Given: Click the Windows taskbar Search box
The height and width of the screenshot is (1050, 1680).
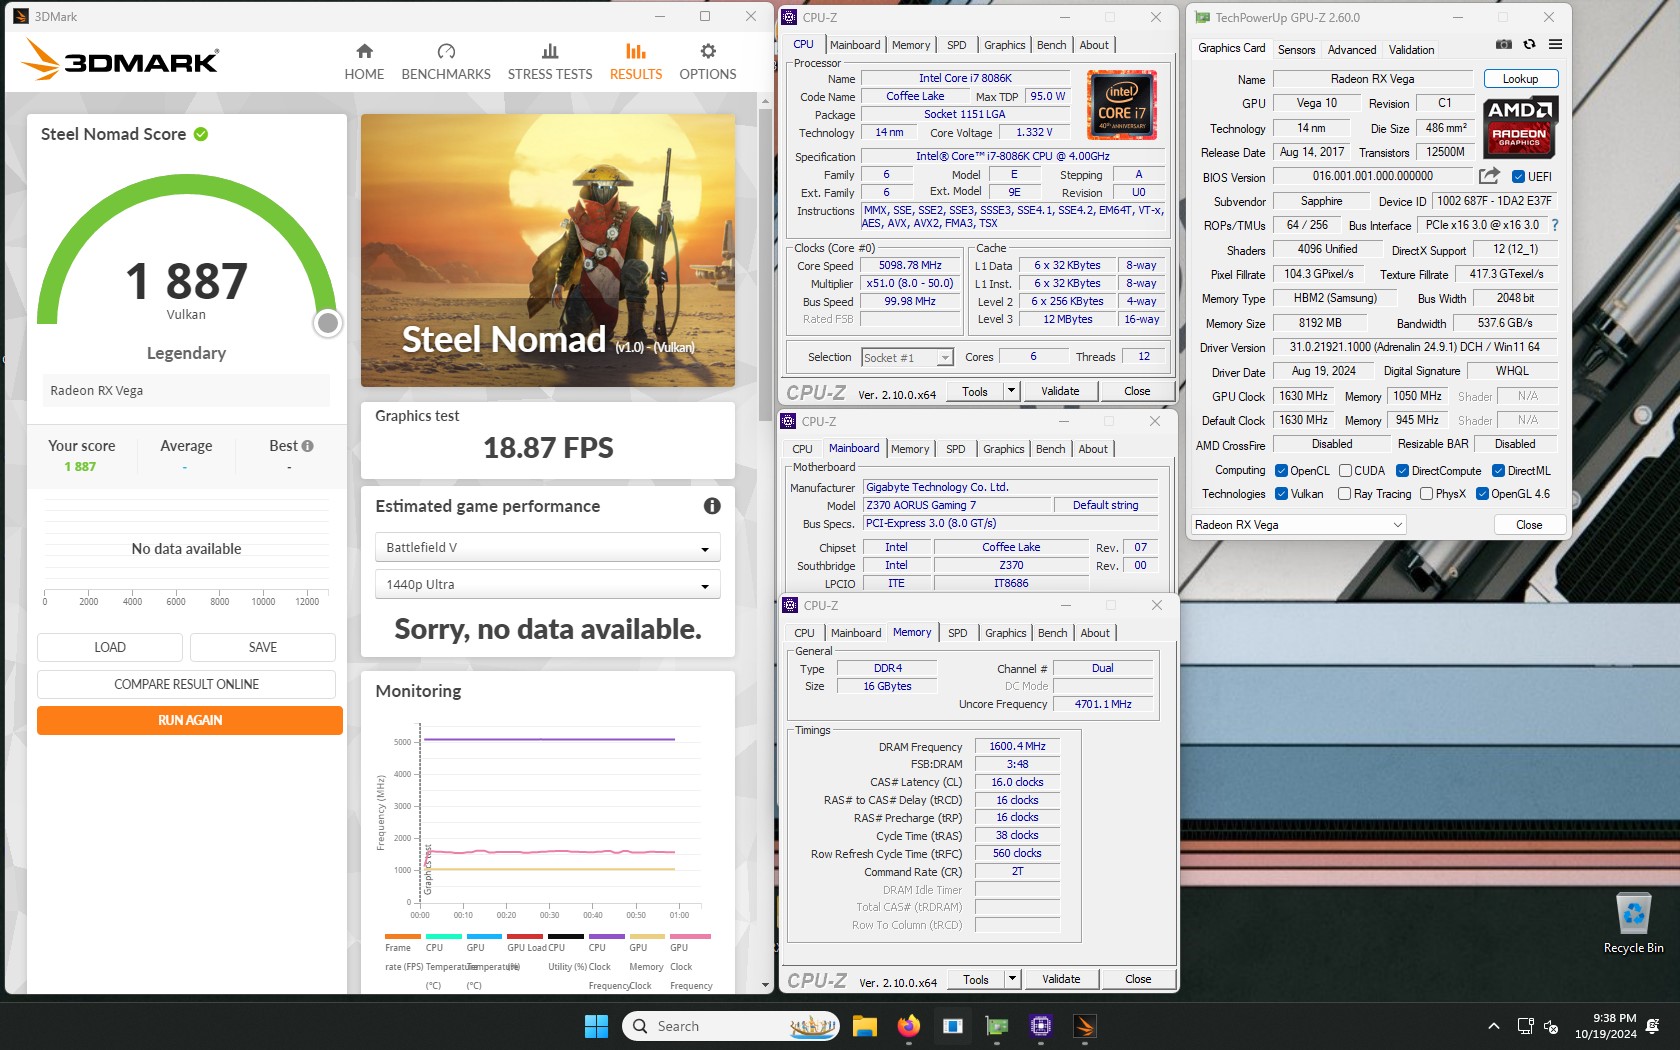Looking at the screenshot, I should point(731,1026).
